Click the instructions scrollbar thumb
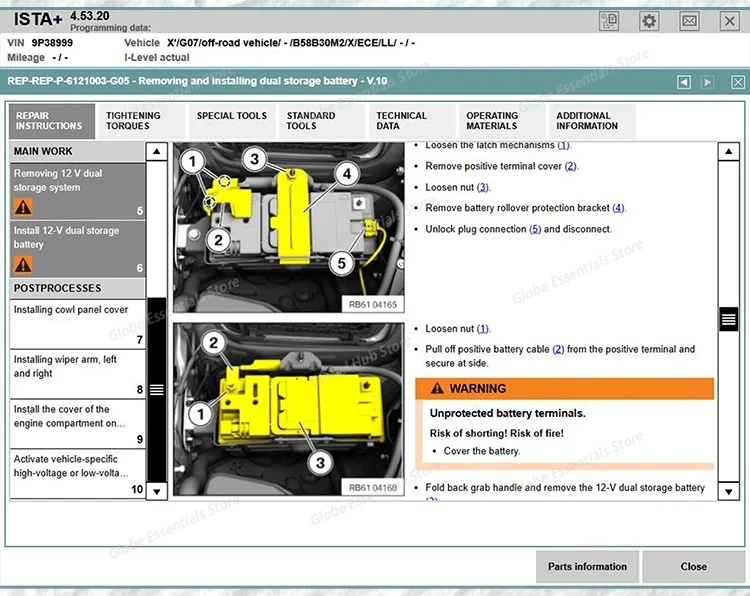 [x=728, y=319]
